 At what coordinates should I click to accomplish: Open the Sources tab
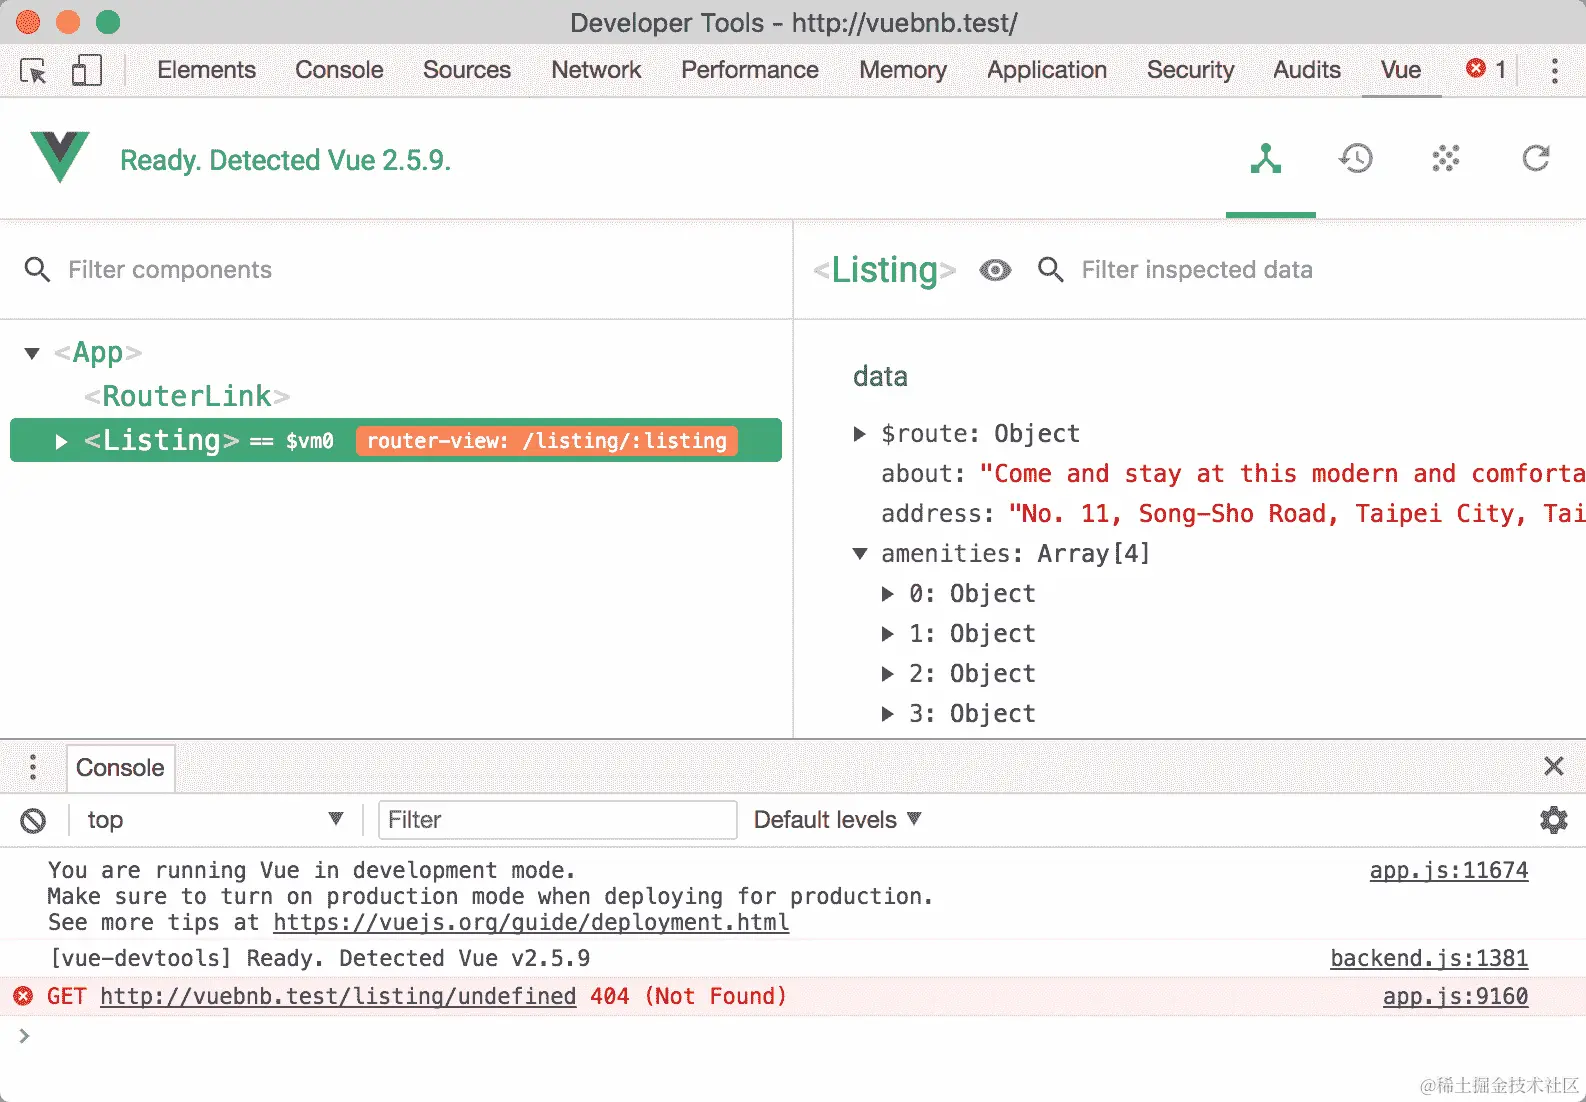pyautogui.click(x=466, y=70)
